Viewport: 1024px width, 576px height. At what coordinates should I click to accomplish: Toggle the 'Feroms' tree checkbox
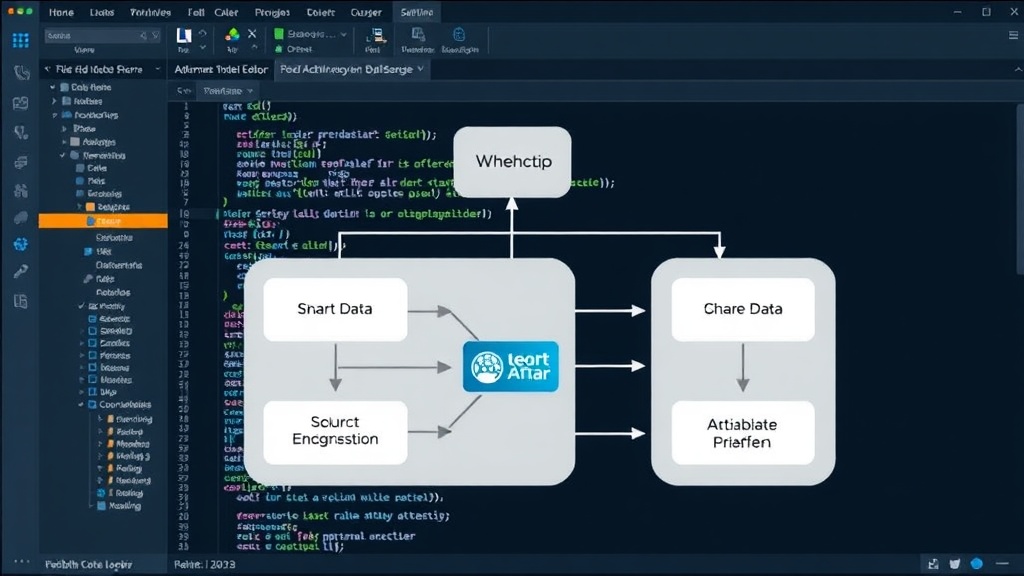point(93,355)
